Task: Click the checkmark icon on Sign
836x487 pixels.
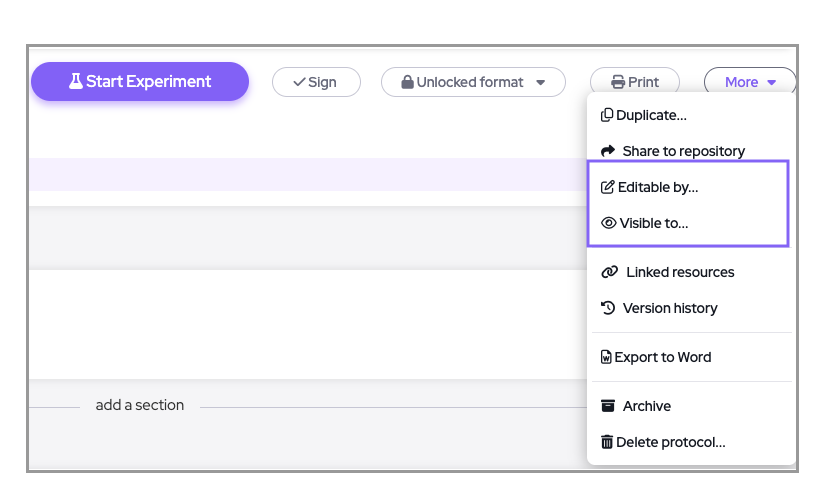Action: pos(298,82)
